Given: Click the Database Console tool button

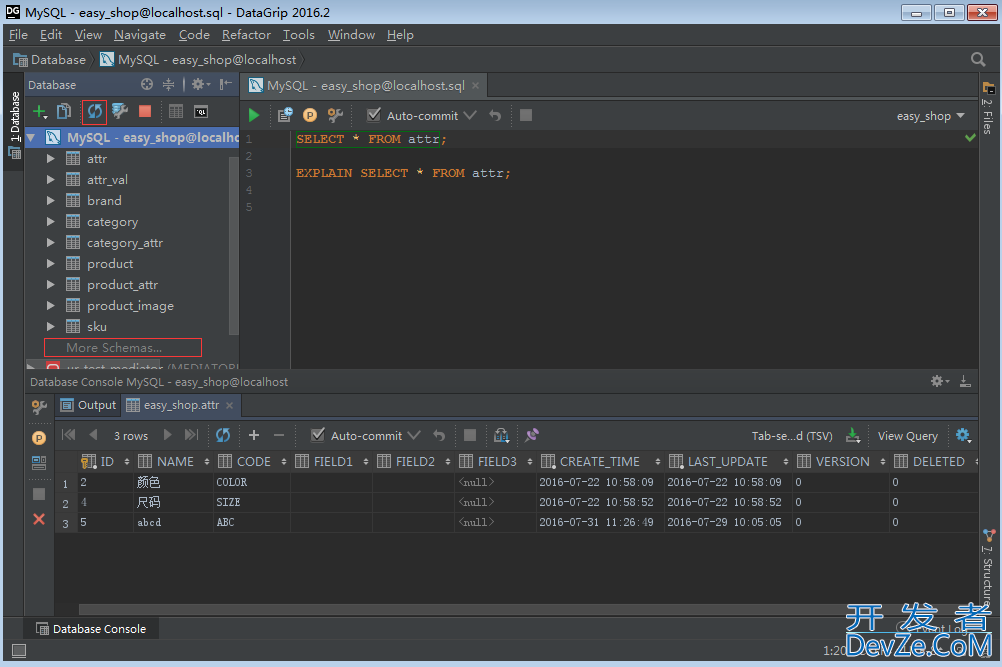Looking at the screenshot, I should (x=91, y=629).
